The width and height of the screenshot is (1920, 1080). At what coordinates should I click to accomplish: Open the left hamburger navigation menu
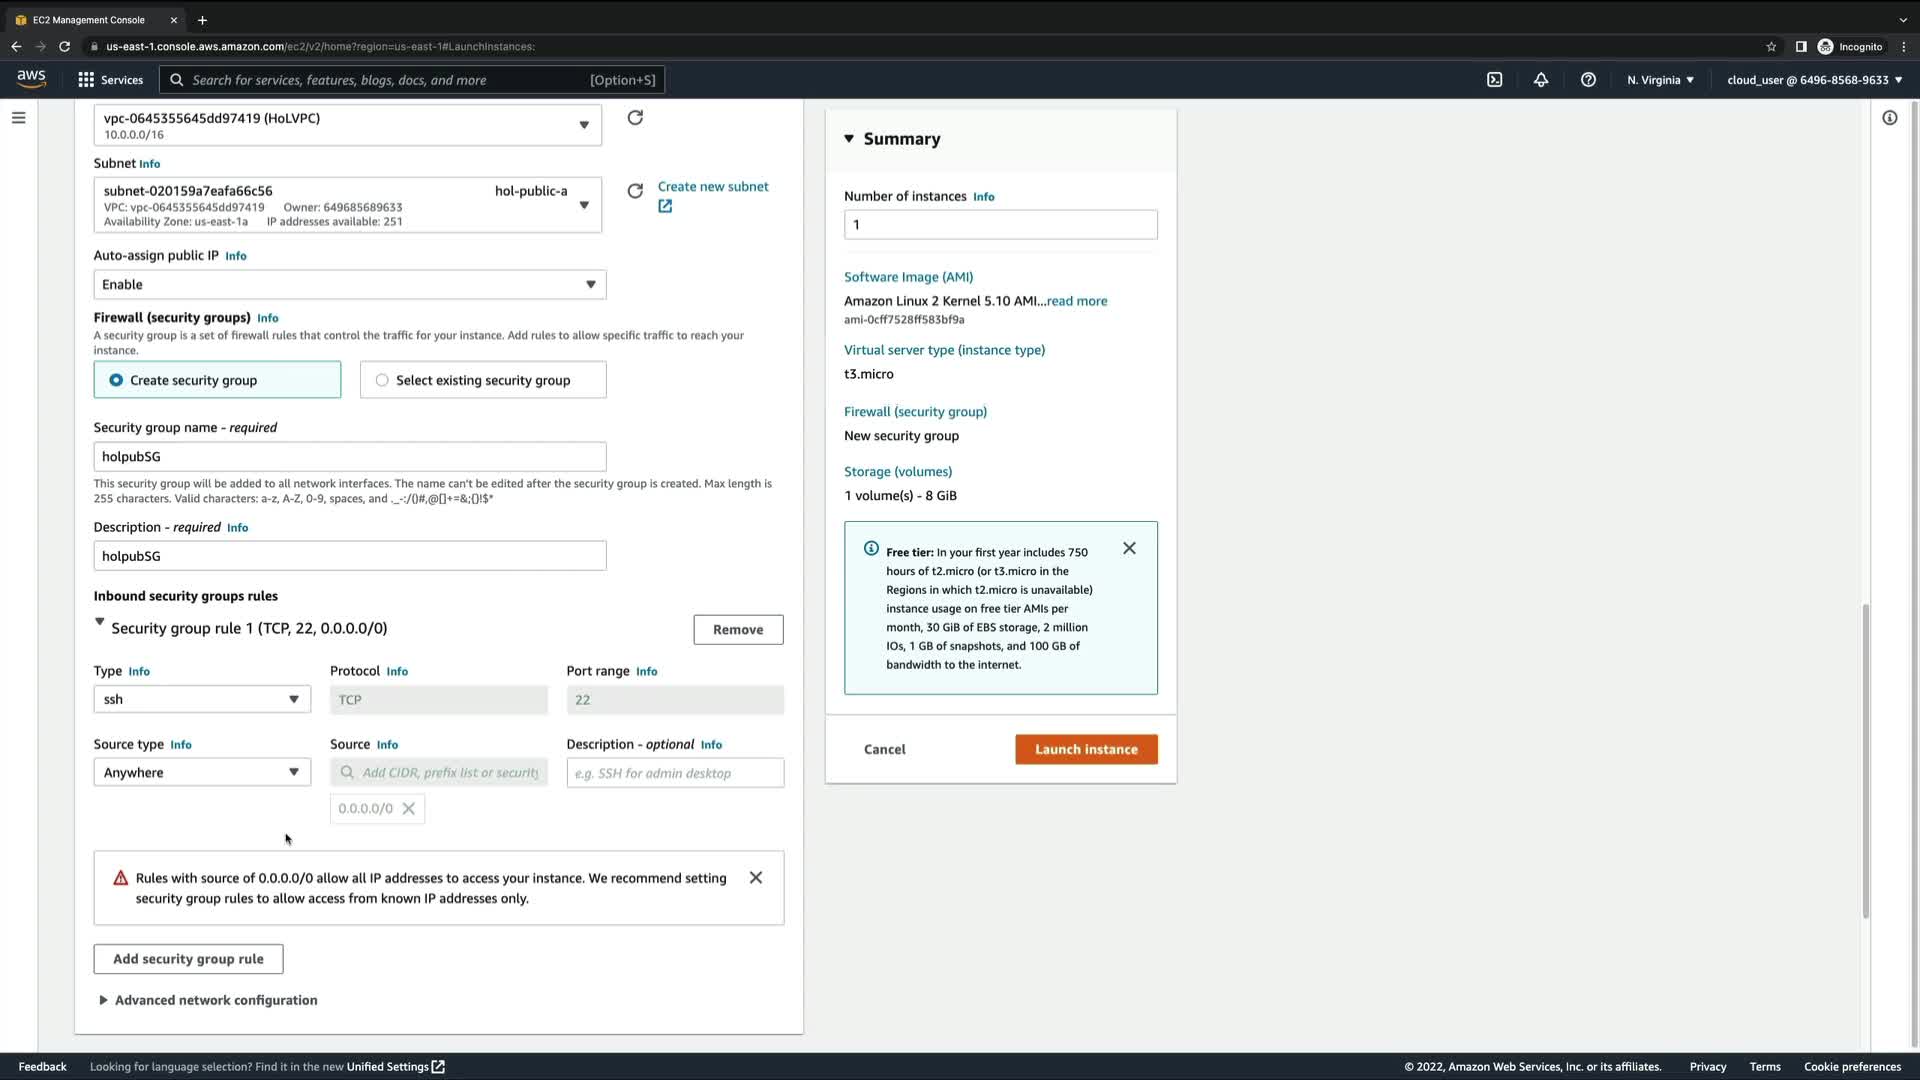pos(18,118)
